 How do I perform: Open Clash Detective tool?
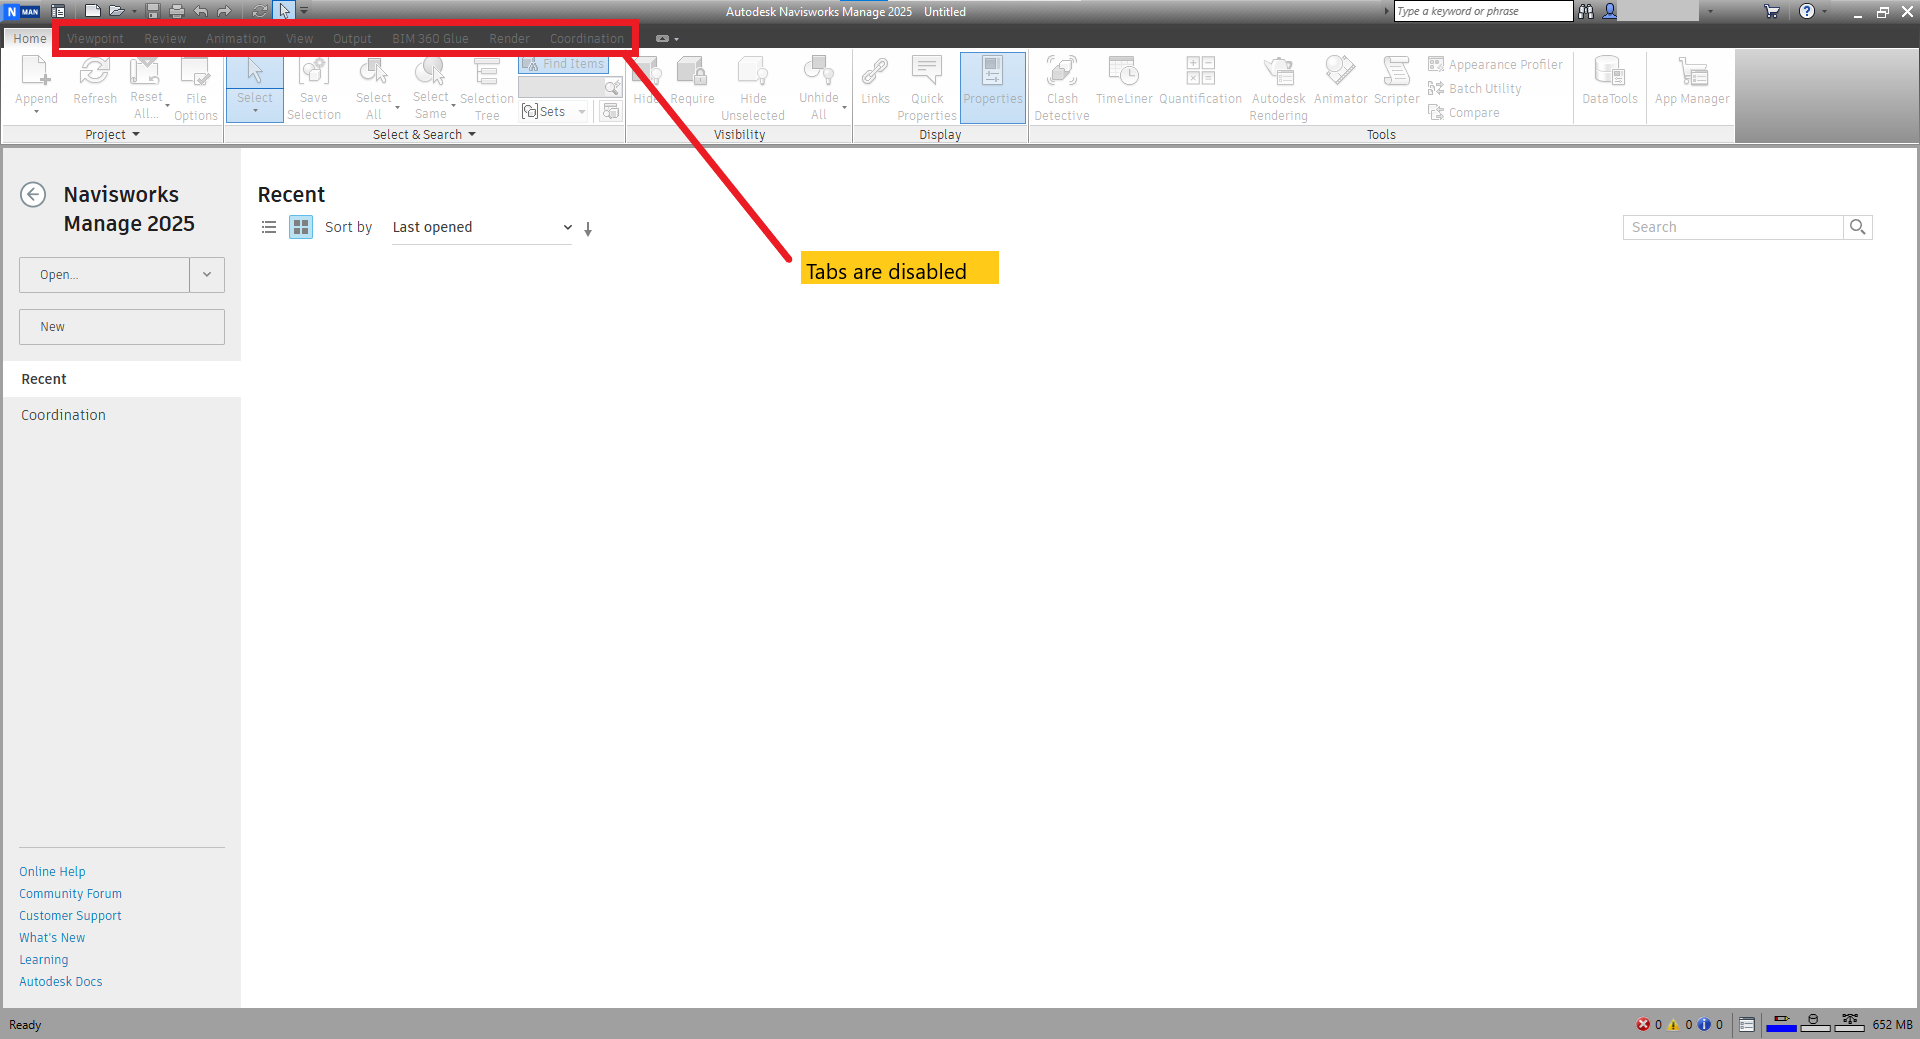[1060, 87]
